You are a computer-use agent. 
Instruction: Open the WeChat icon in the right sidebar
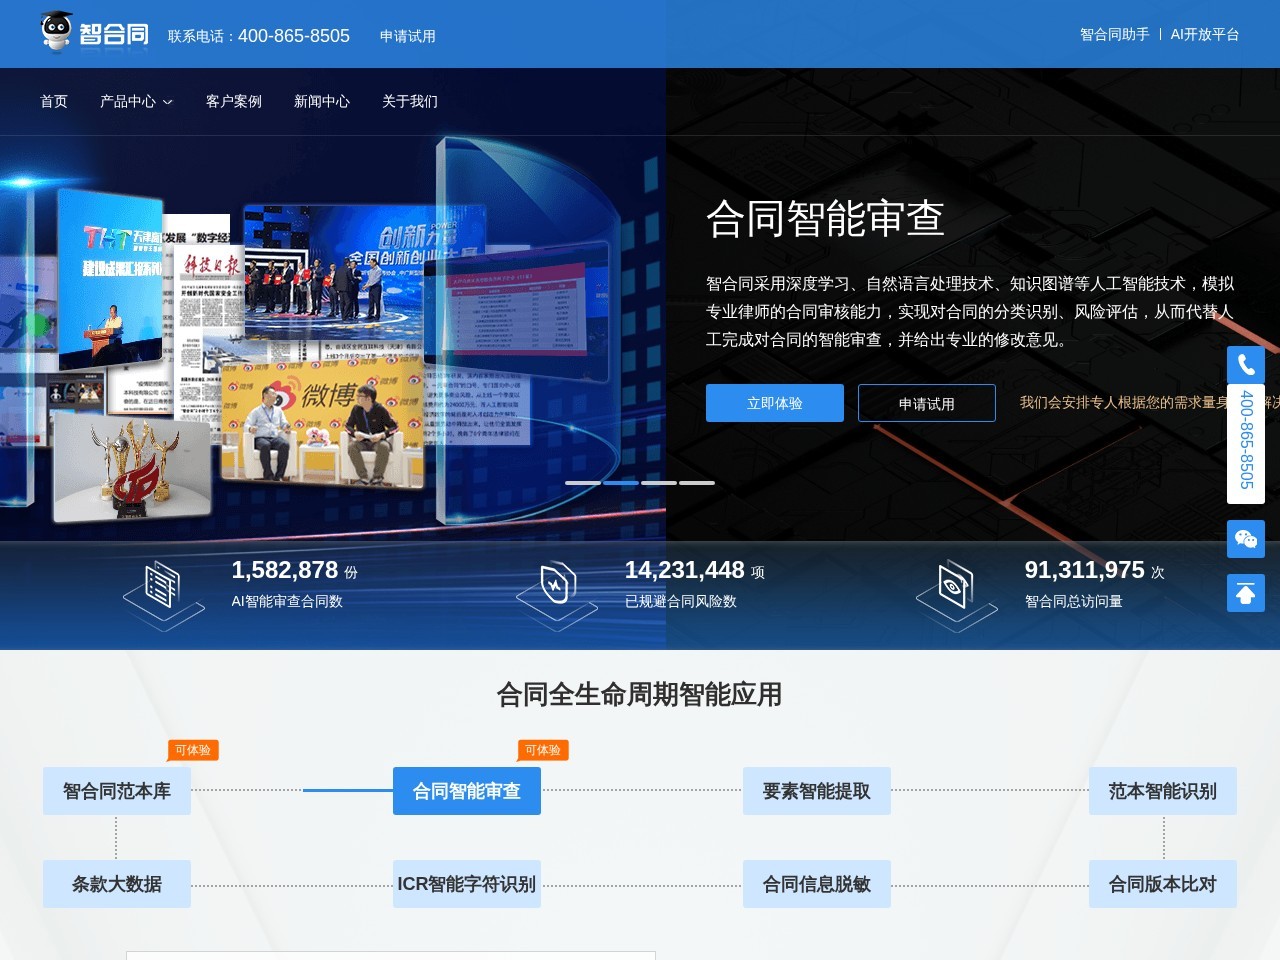tap(1246, 539)
